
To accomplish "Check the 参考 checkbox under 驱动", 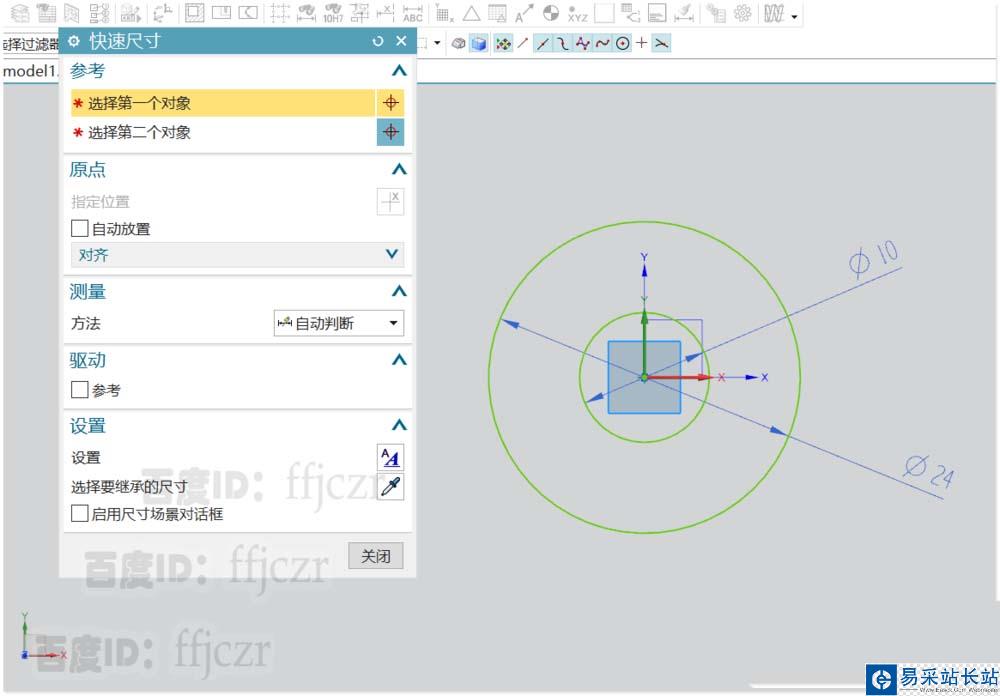I will (x=80, y=389).
